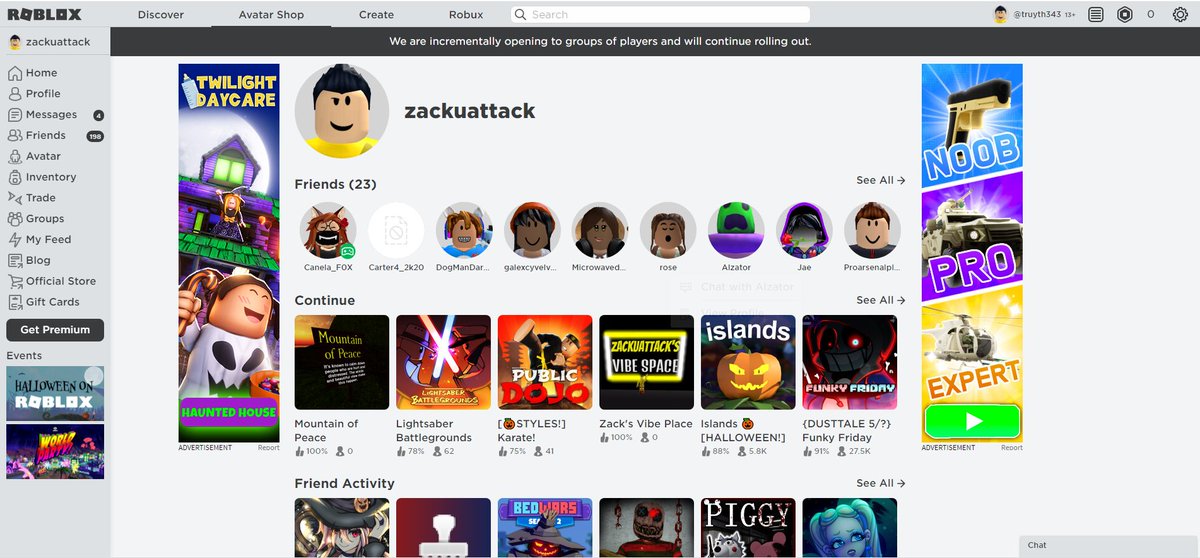Open Zack's Vibe Place thumbnail

click(x=646, y=362)
